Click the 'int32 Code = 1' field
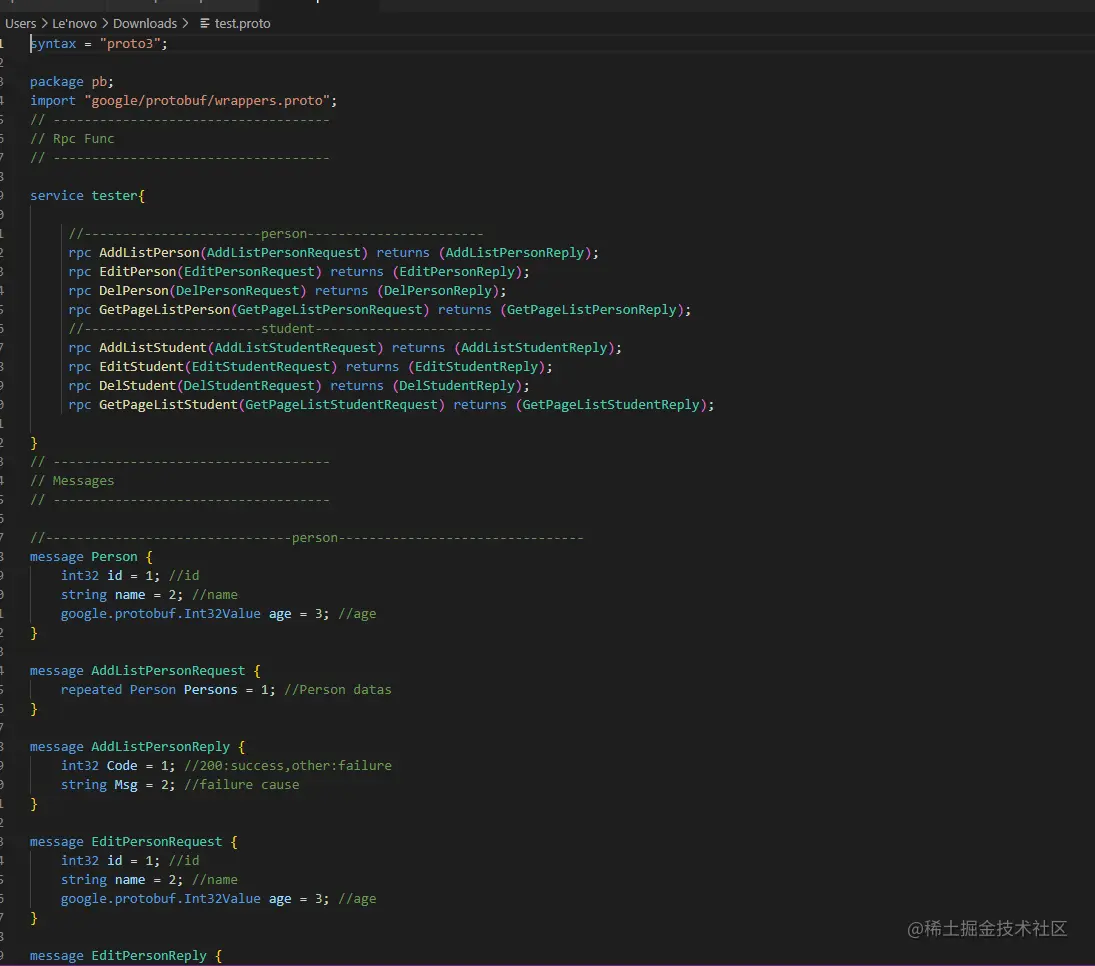The image size is (1095, 966). pos(118,766)
